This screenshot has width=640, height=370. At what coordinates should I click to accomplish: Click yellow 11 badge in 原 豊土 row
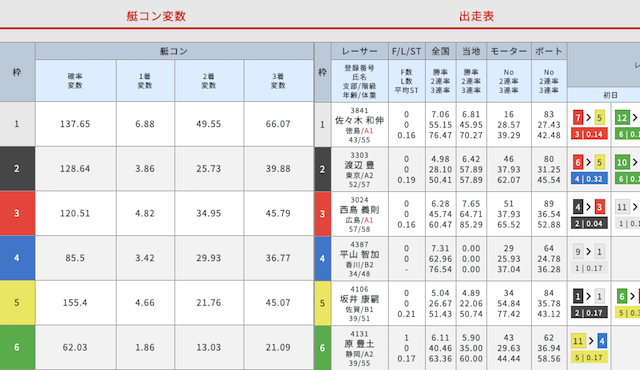pyautogui.click(x=578, y=341)
